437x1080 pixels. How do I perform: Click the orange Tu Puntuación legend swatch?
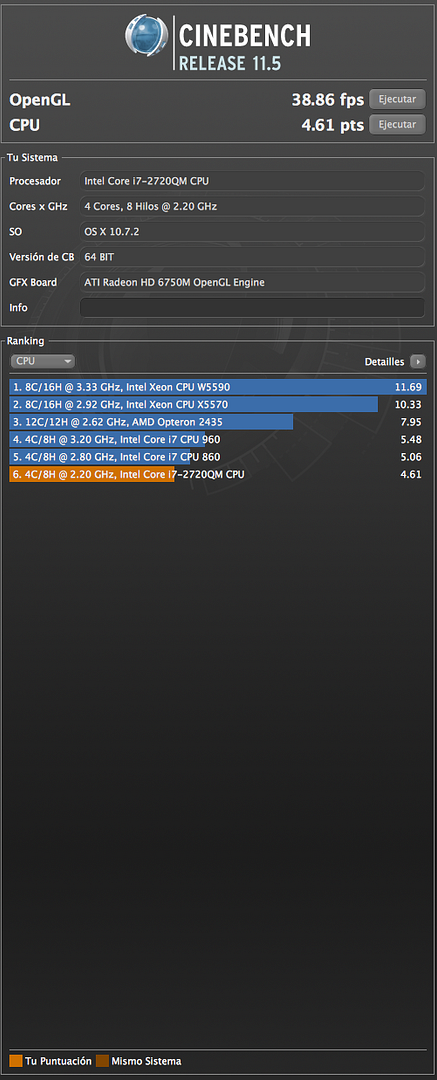click(16, 1061)
